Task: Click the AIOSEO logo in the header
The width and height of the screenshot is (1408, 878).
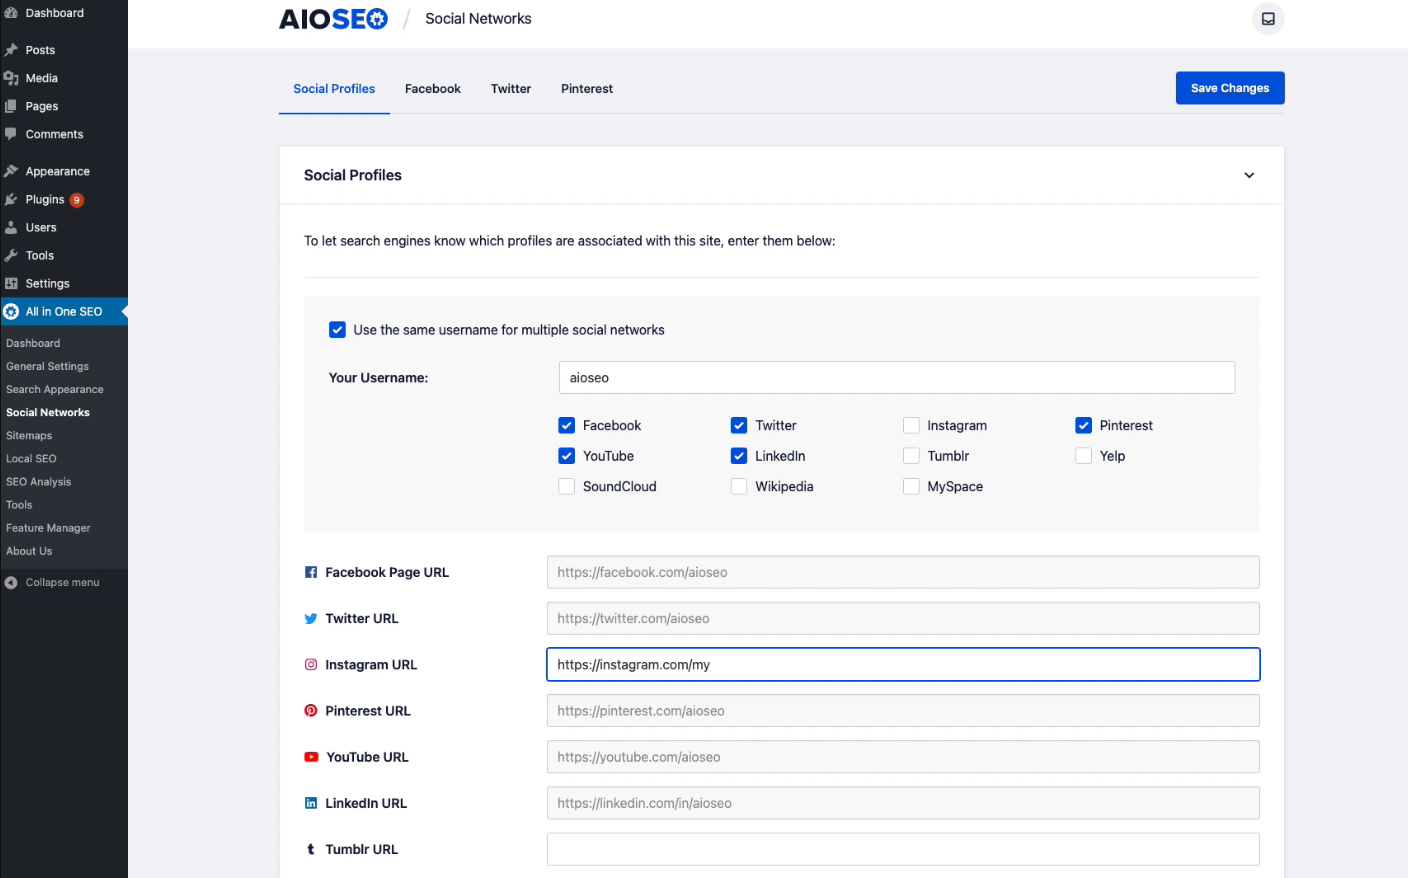Action: (x=333, y=17)
